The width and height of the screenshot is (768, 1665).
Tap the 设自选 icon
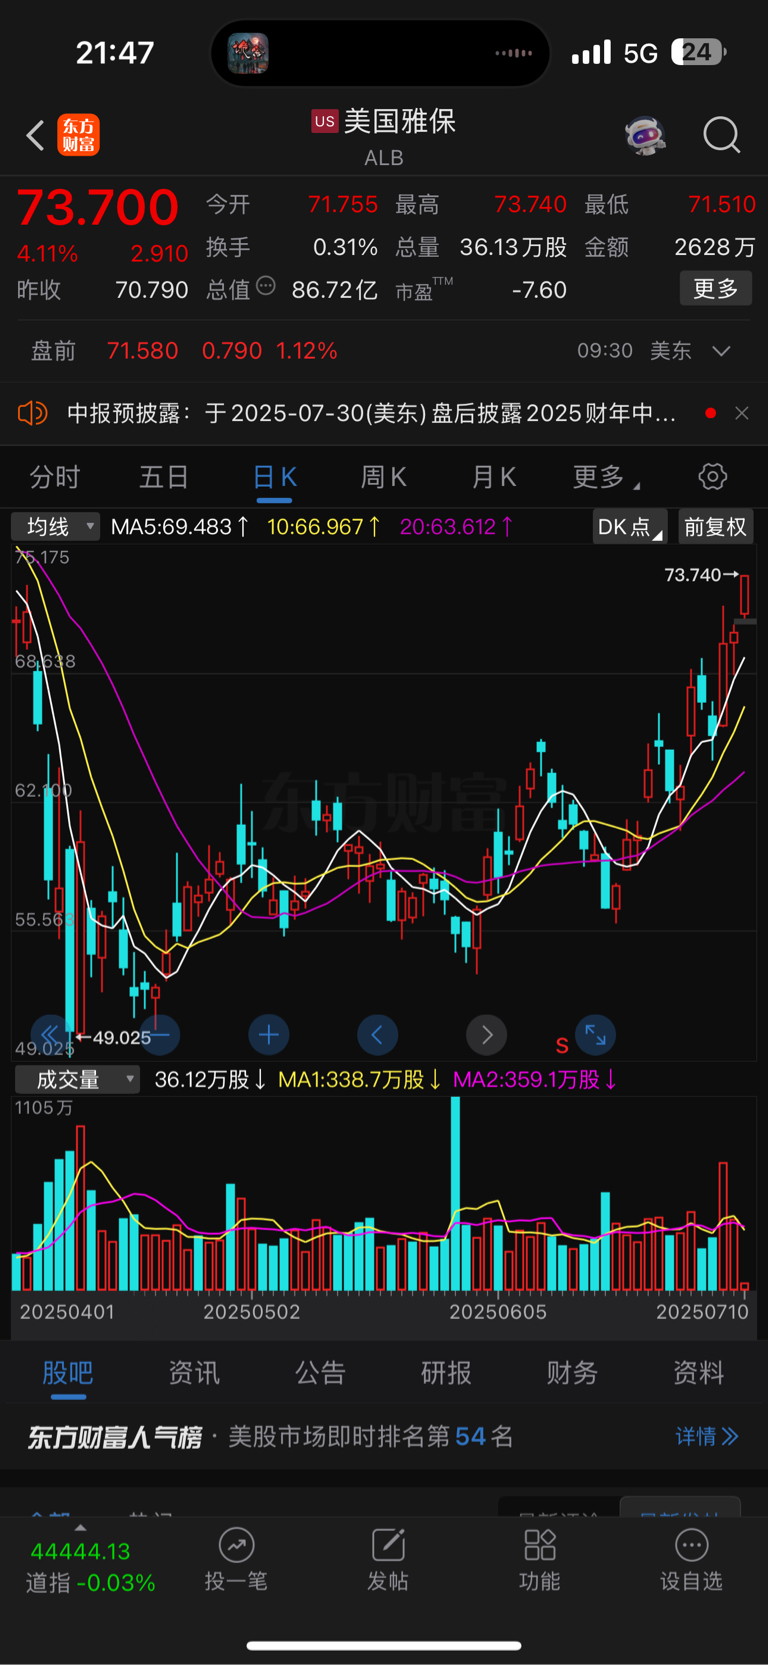pos(691,1545)
